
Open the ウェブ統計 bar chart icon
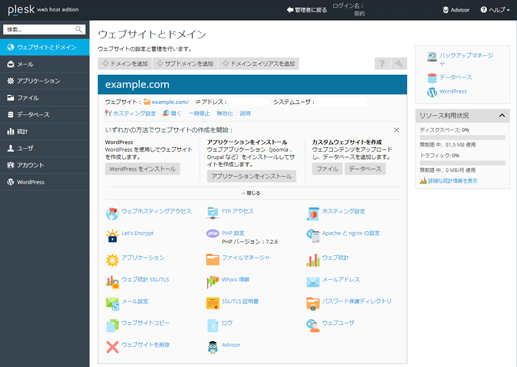pos(313,260)
